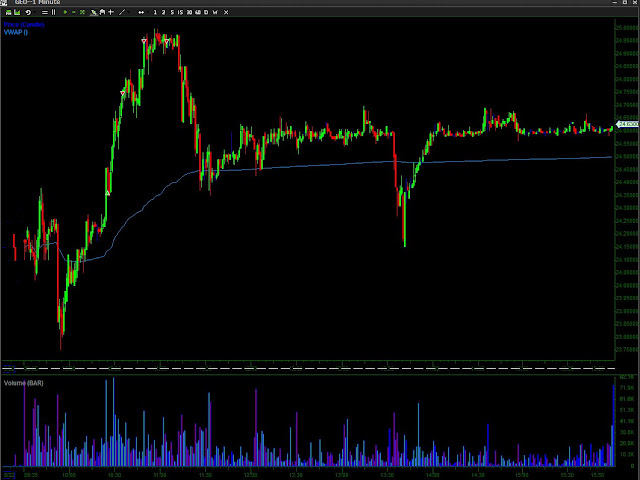Click the drawing edit pencil icon

(x=93, y=12)
